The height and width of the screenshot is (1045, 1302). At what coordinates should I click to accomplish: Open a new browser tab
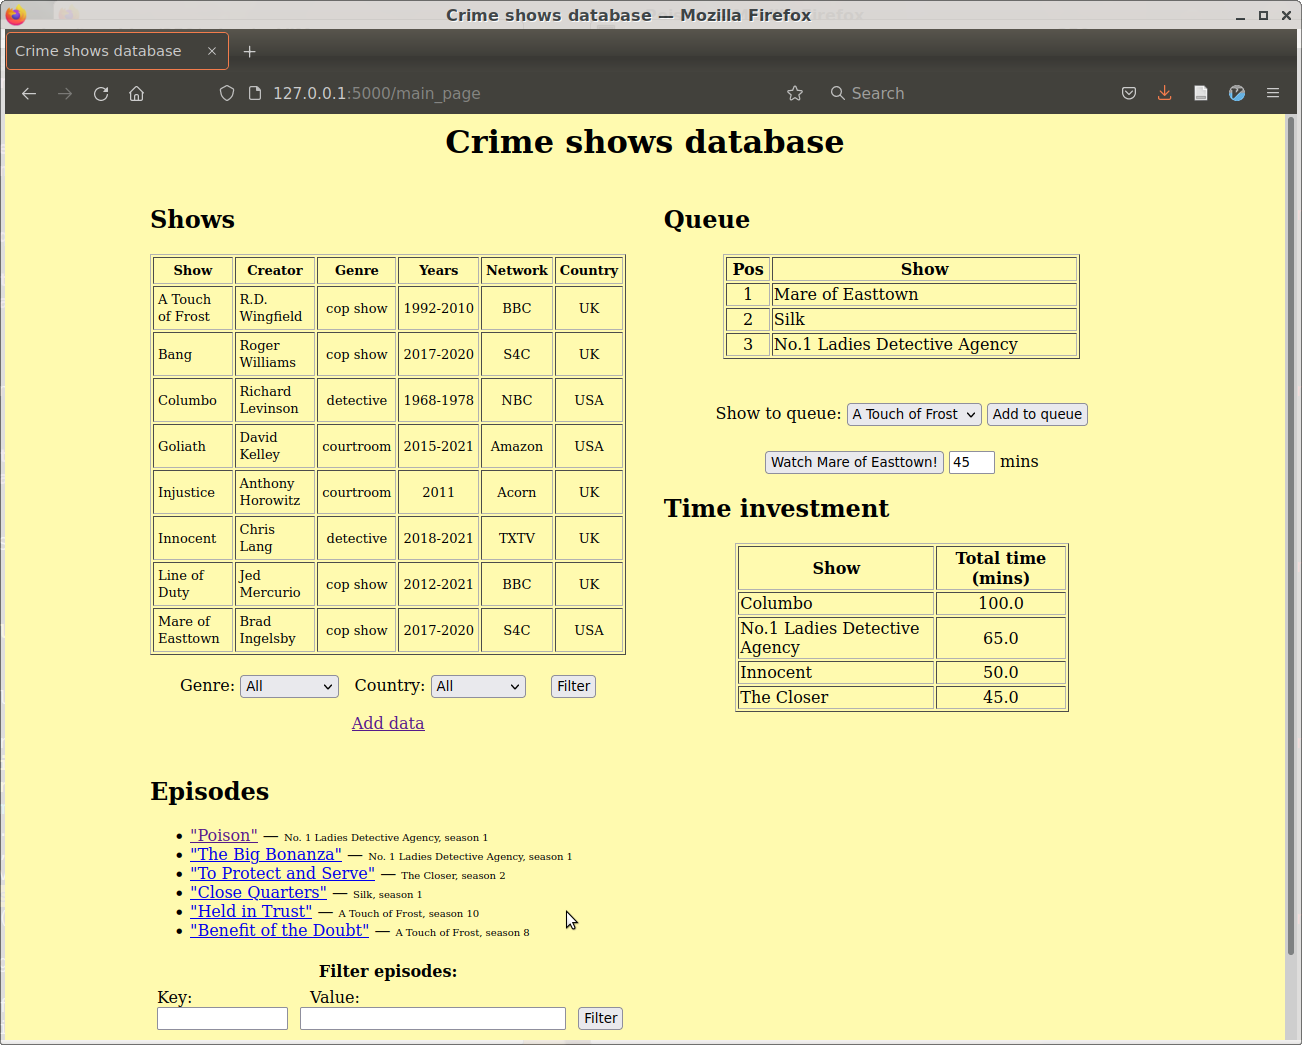point(250,51)
